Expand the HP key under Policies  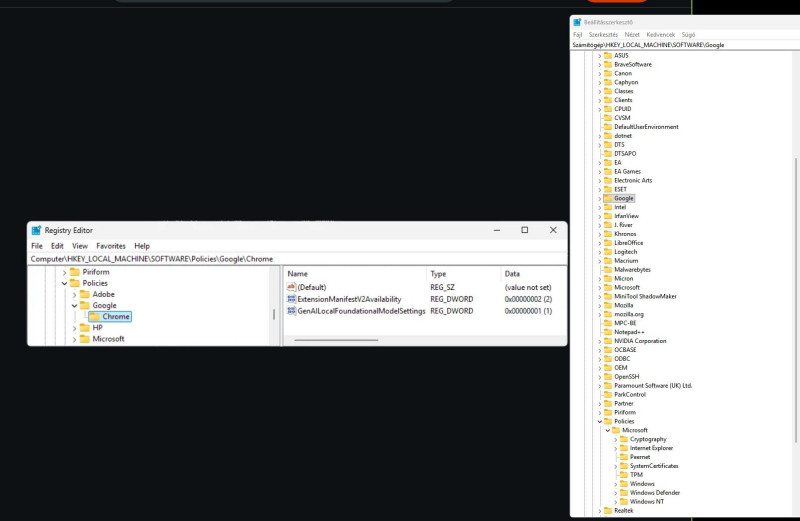click(74, 328)
